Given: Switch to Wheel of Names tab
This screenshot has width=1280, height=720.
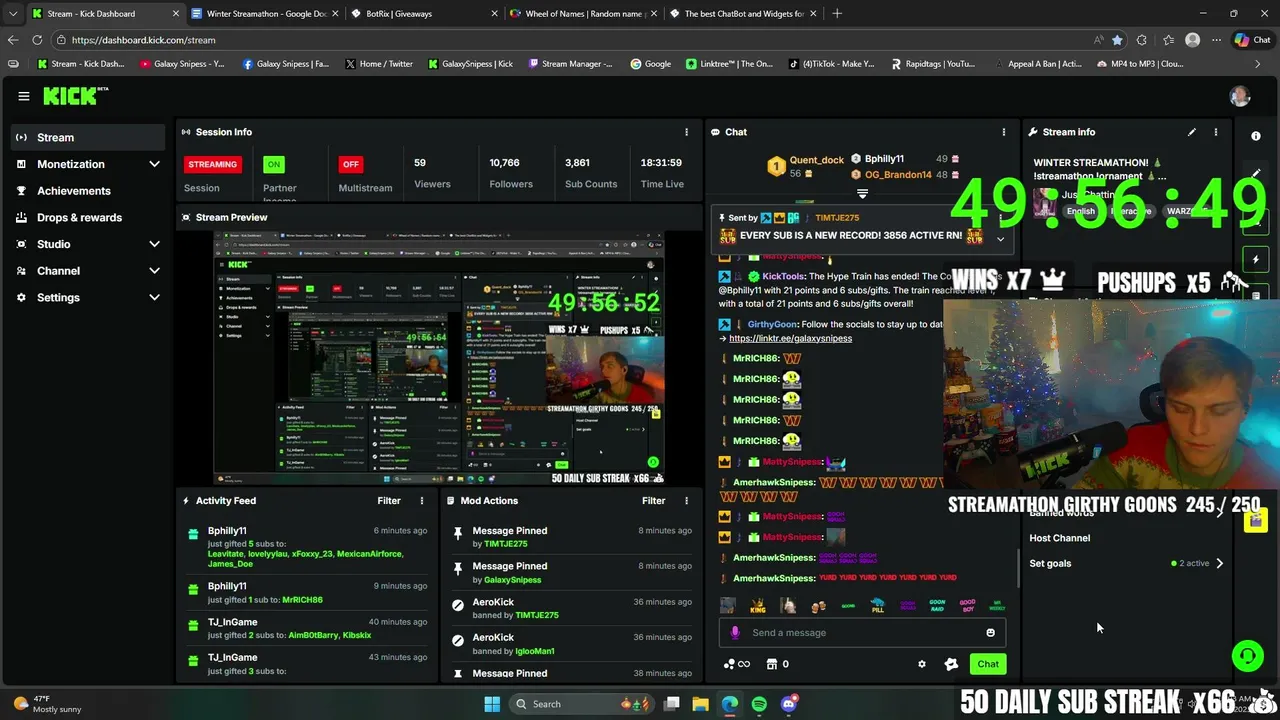Looking at the screenshot, I should 584,14.
